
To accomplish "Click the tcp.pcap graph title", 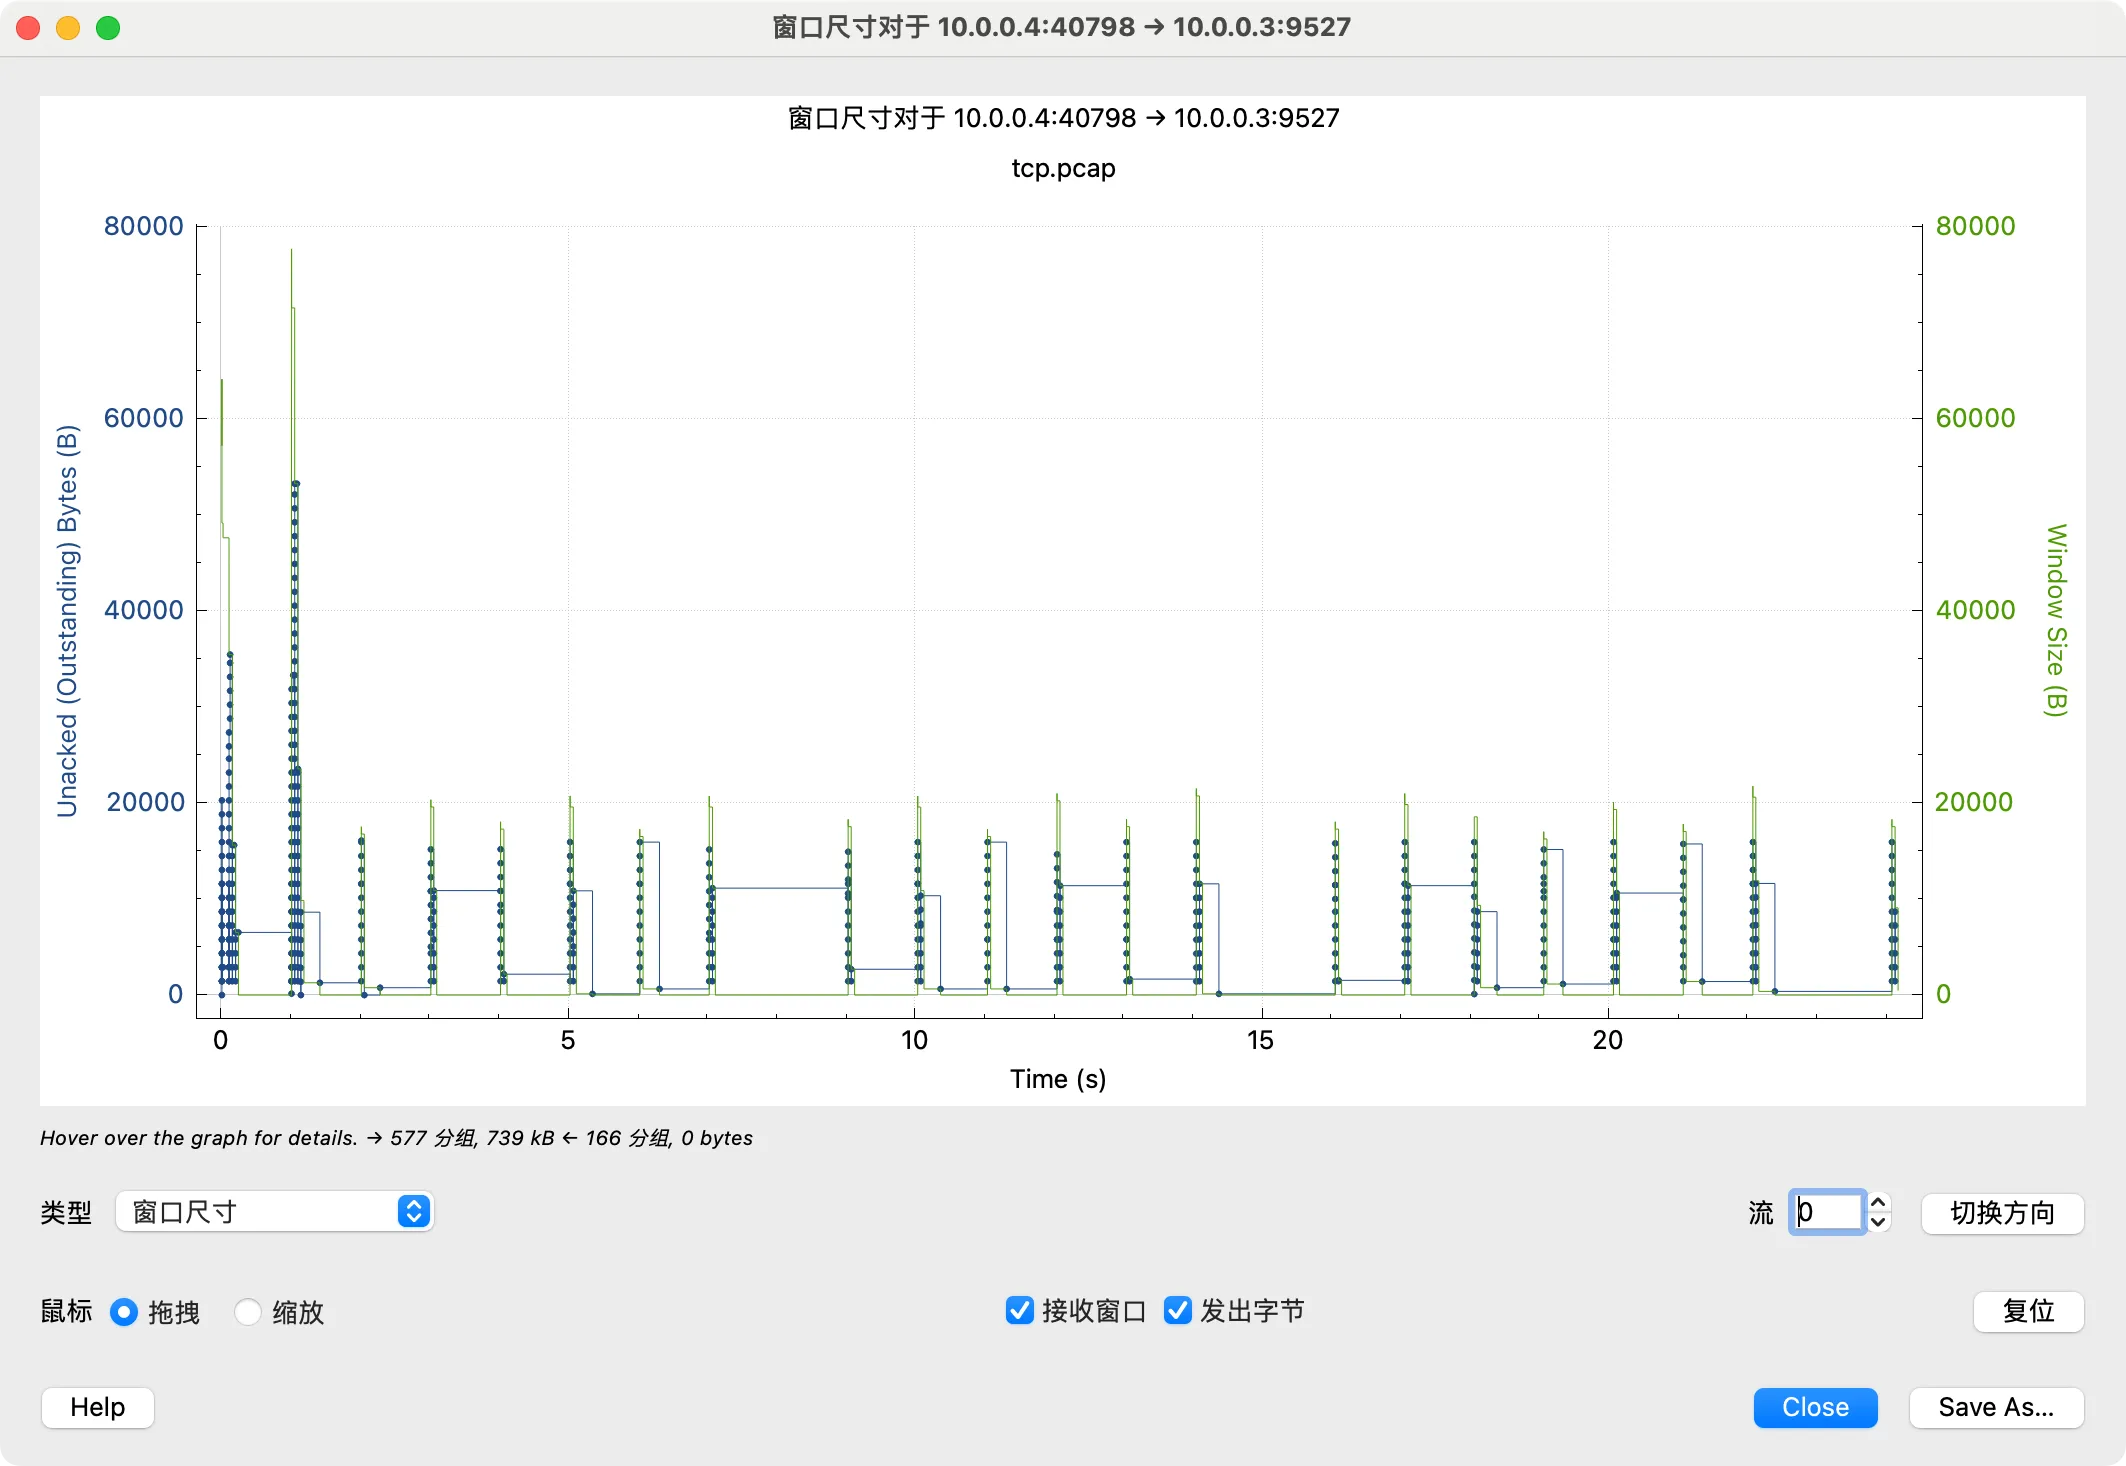I will (1063, 168).
